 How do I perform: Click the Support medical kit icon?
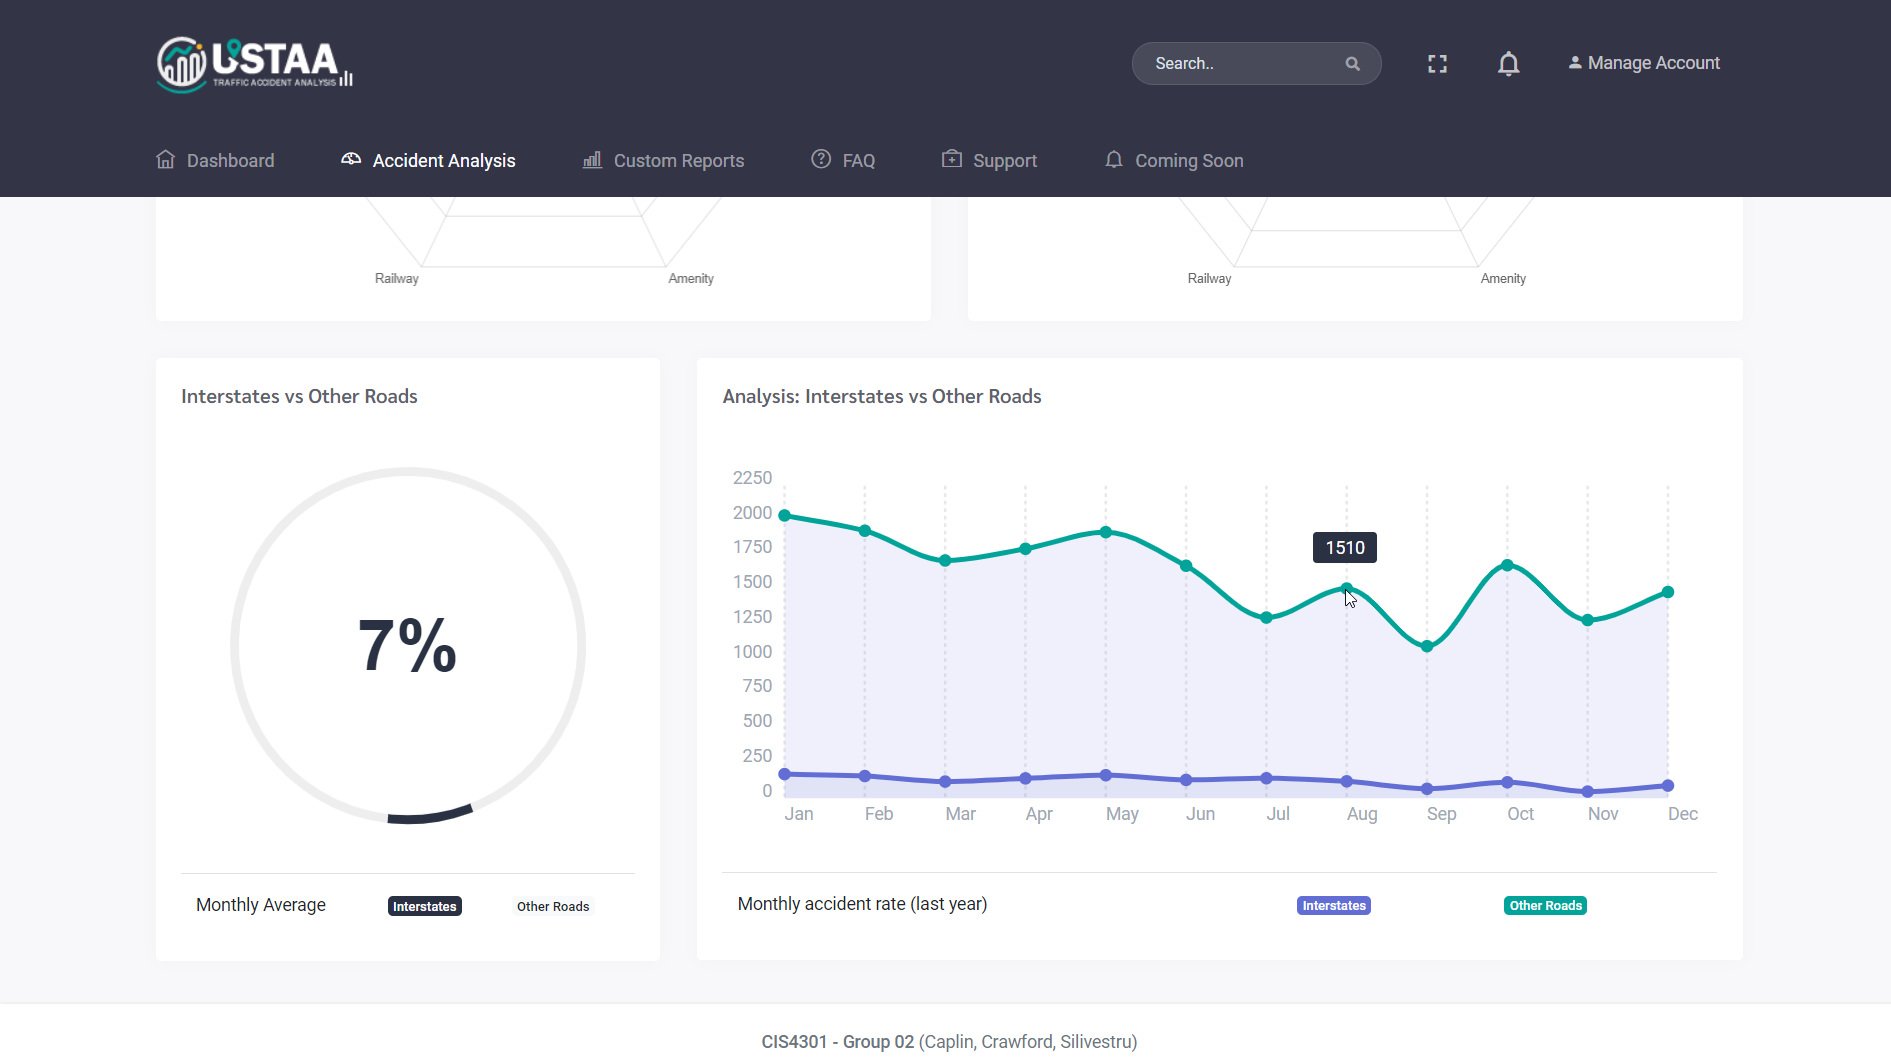click(x=952, y=160)
